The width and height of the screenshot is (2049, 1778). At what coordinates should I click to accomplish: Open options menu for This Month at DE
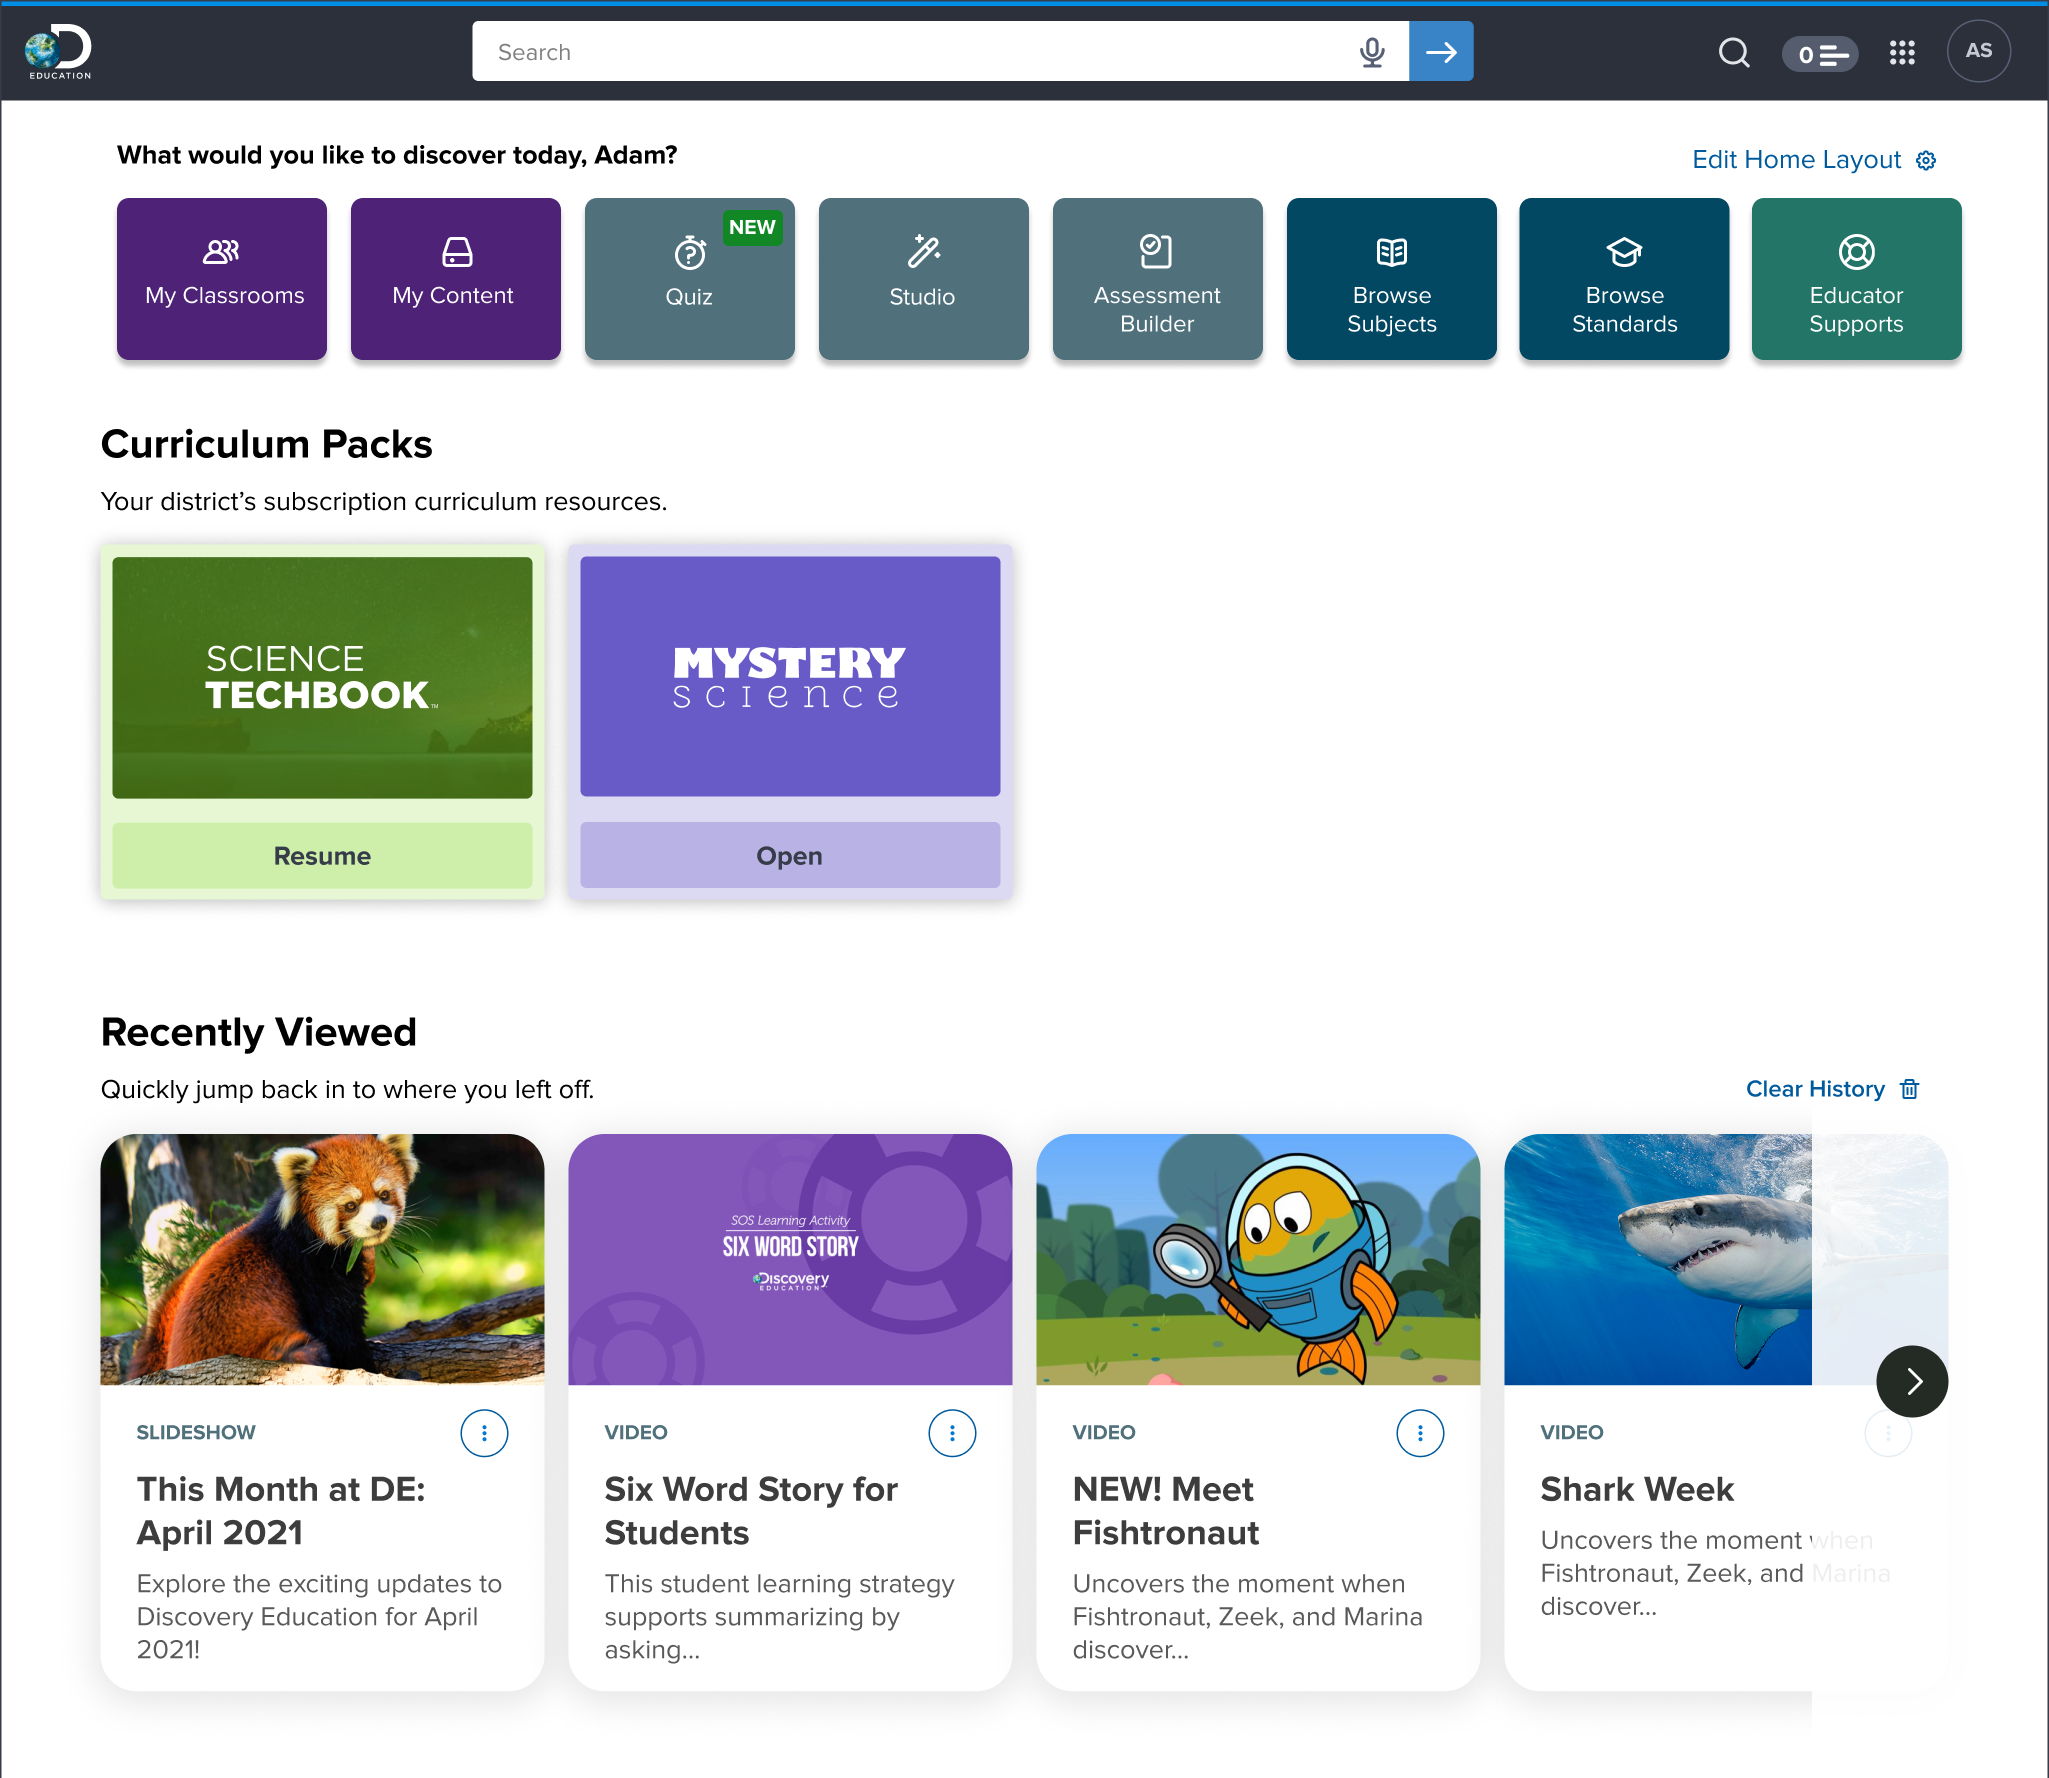click(x=484, y=1434)
